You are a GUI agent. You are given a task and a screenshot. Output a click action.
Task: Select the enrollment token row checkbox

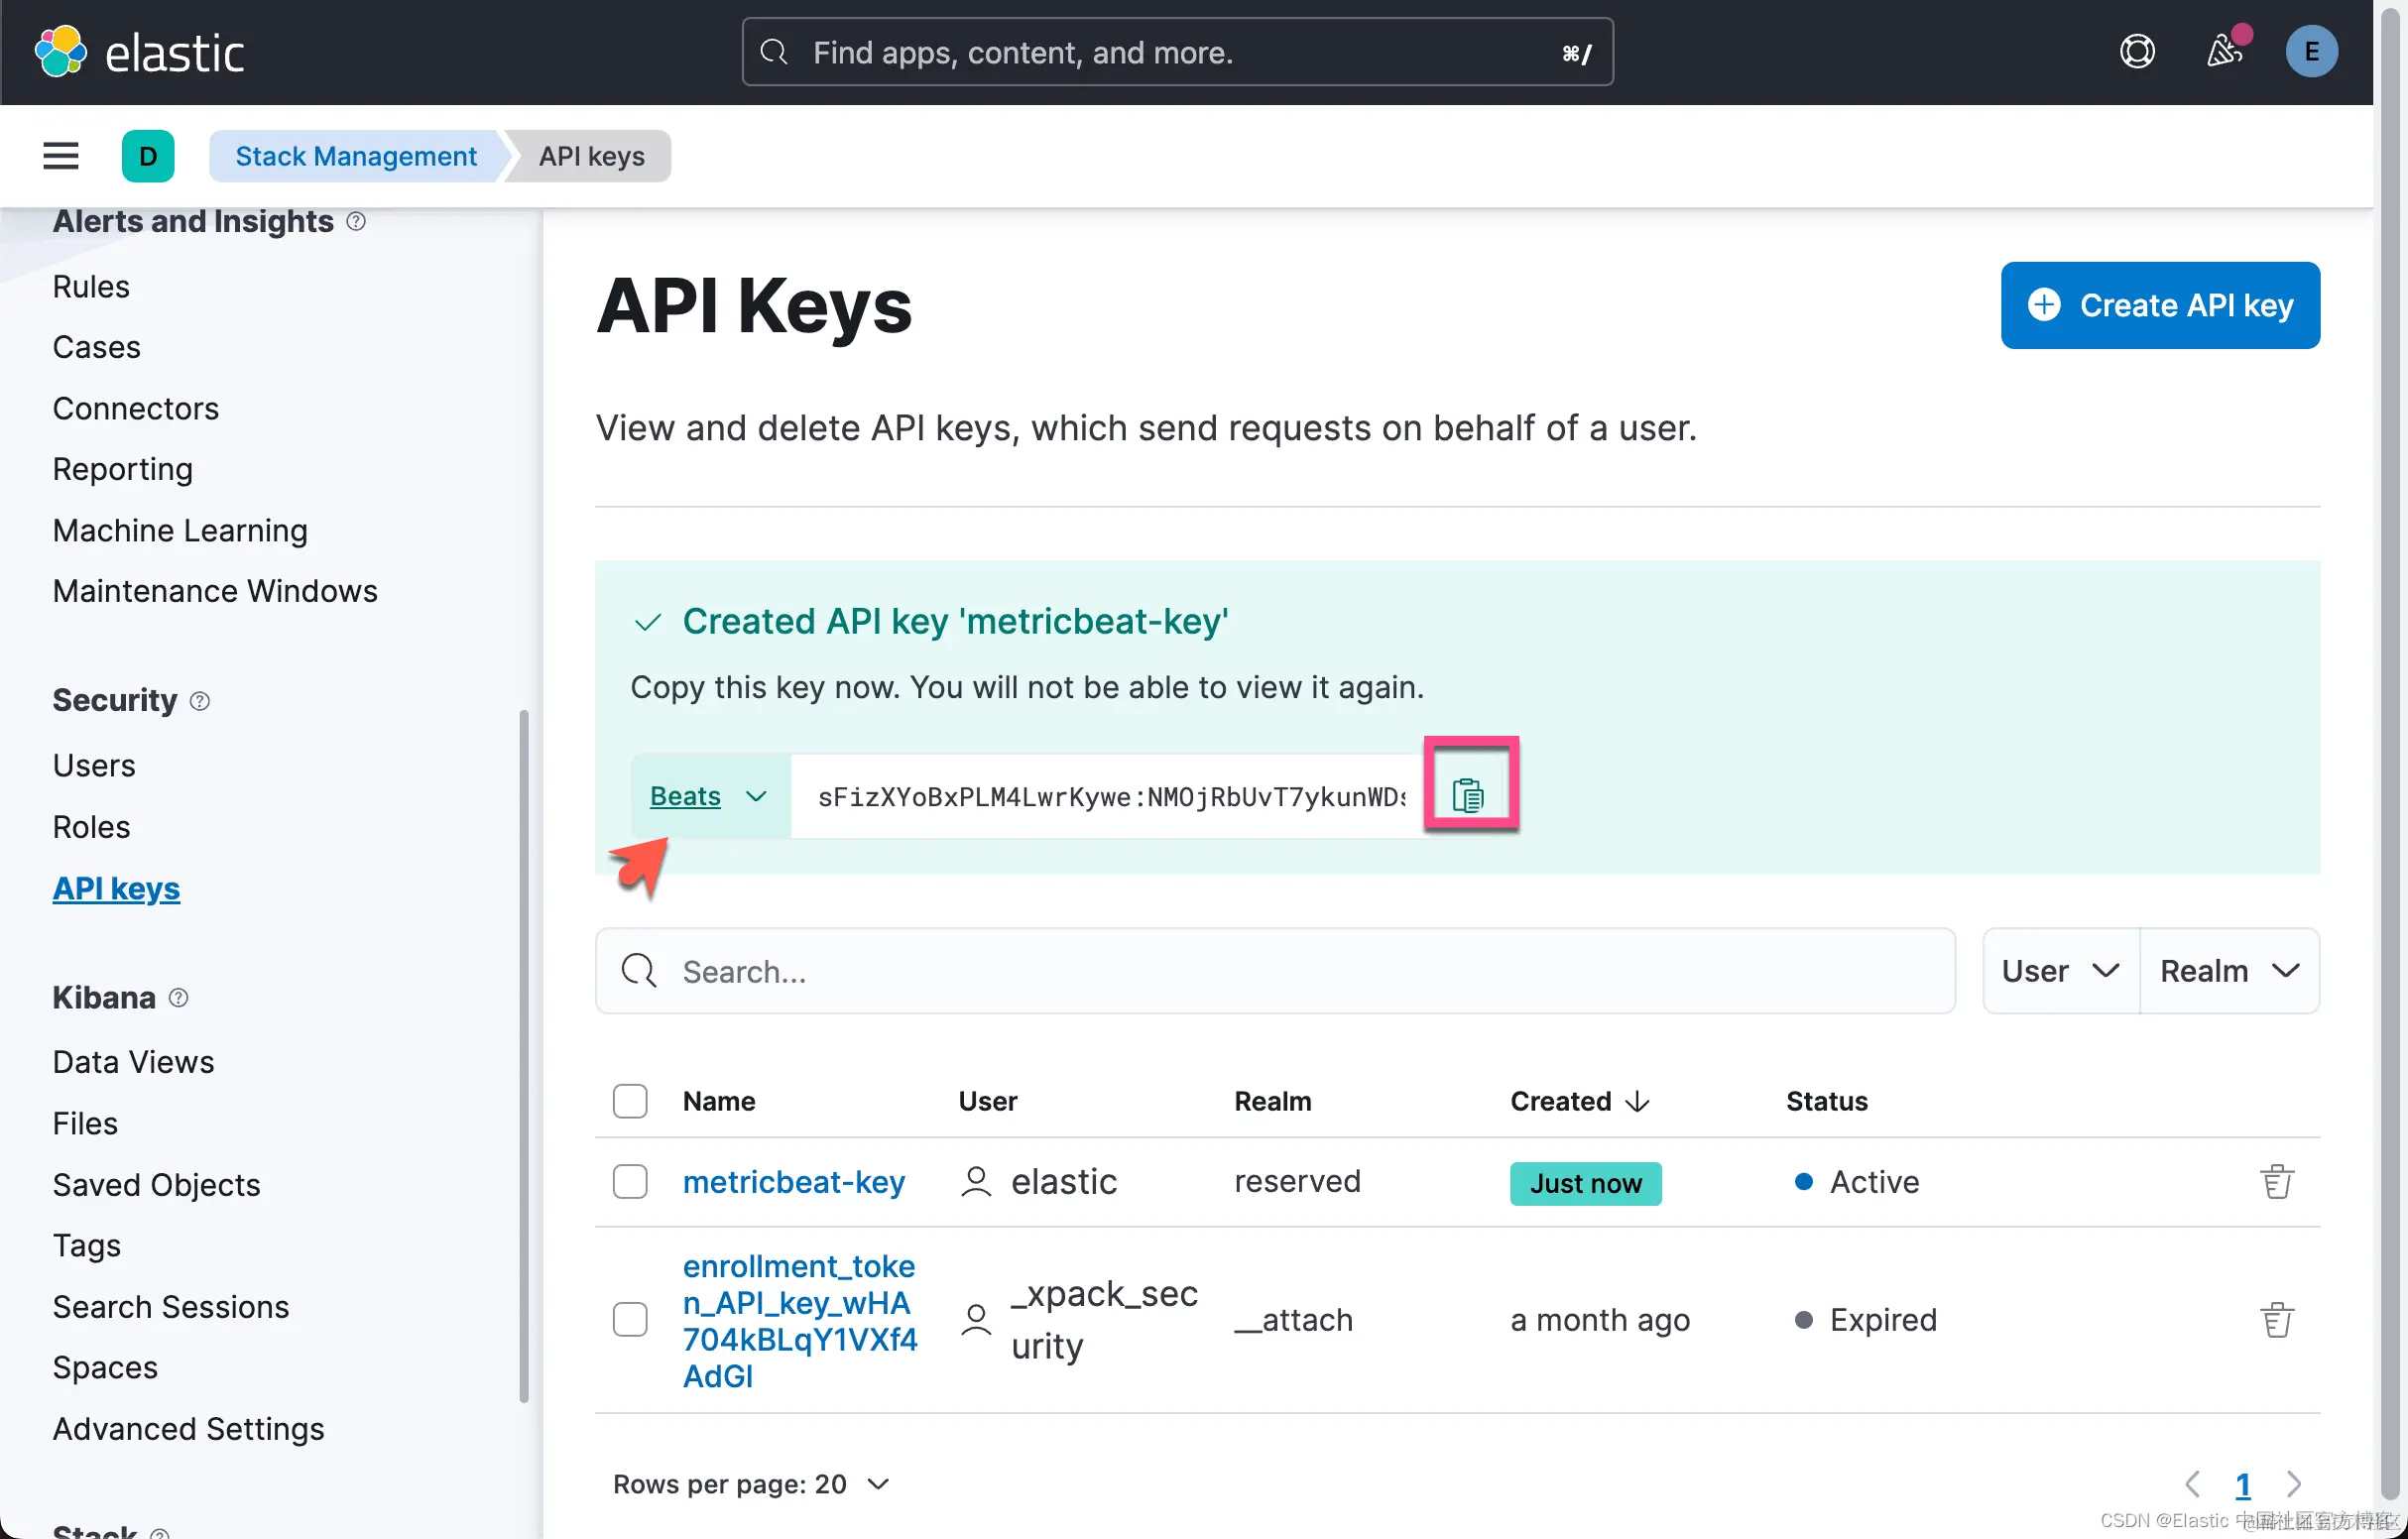[x=630, y=1320]
